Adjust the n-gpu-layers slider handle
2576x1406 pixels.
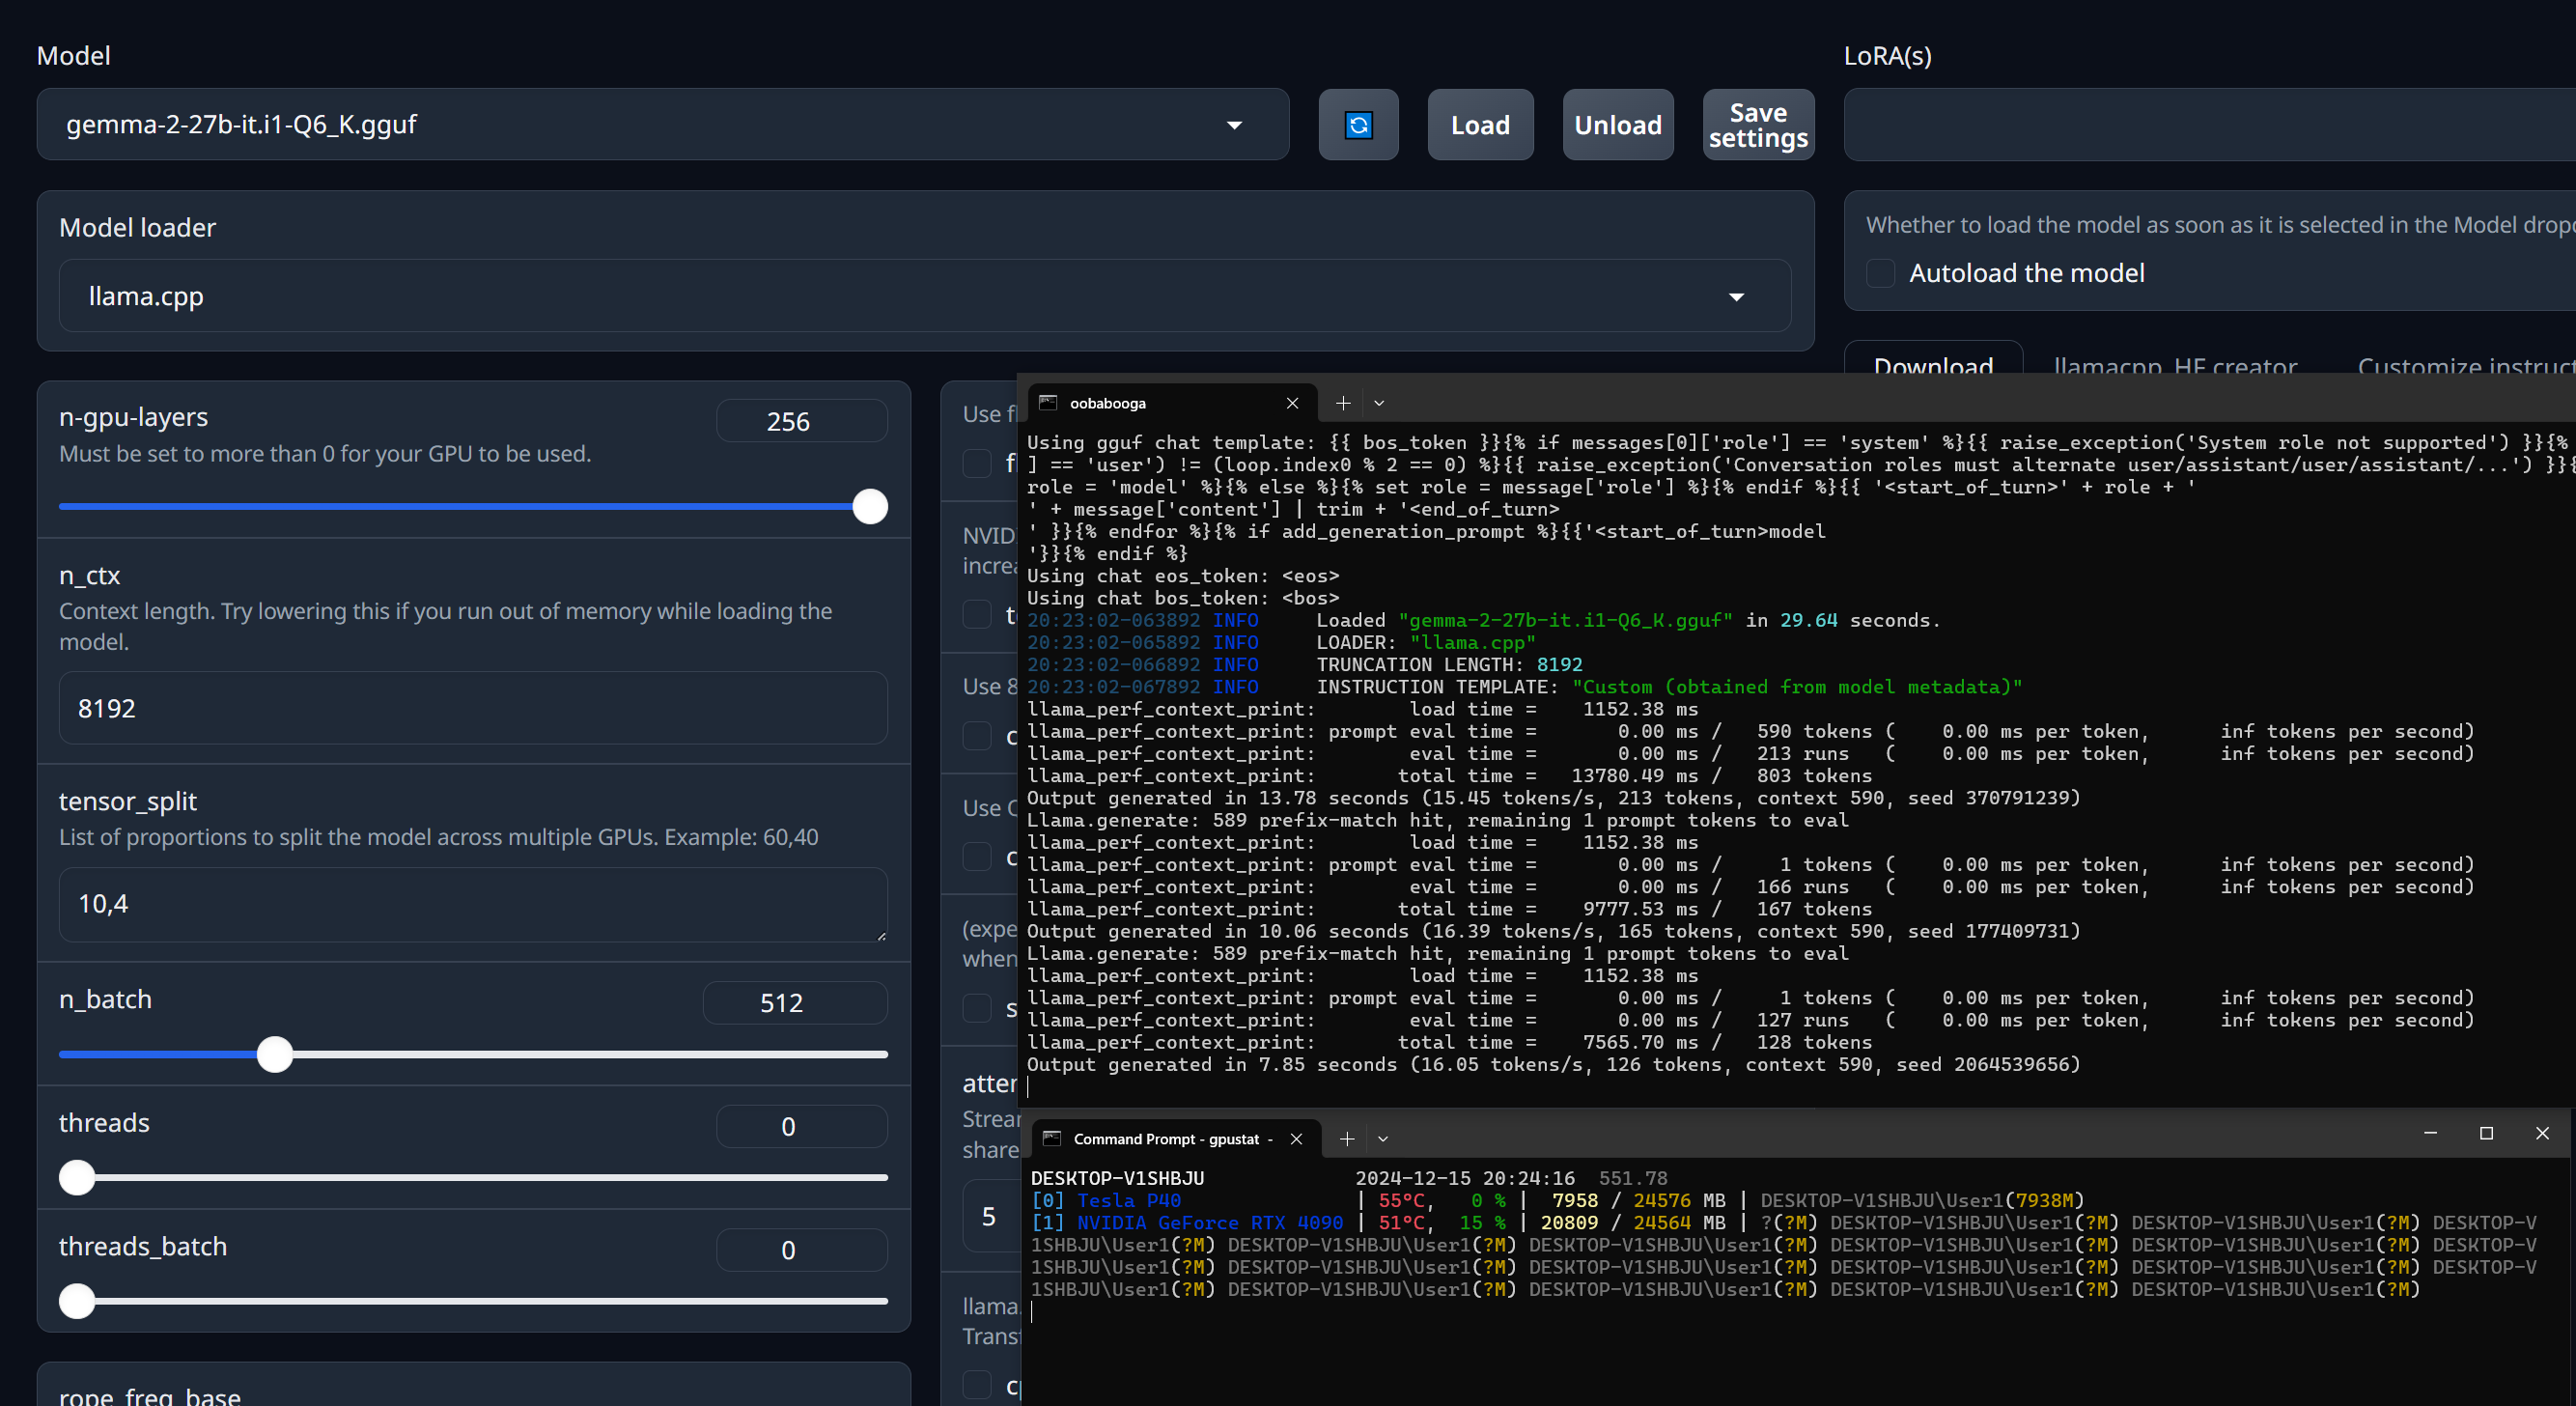(x=870, y=507)
